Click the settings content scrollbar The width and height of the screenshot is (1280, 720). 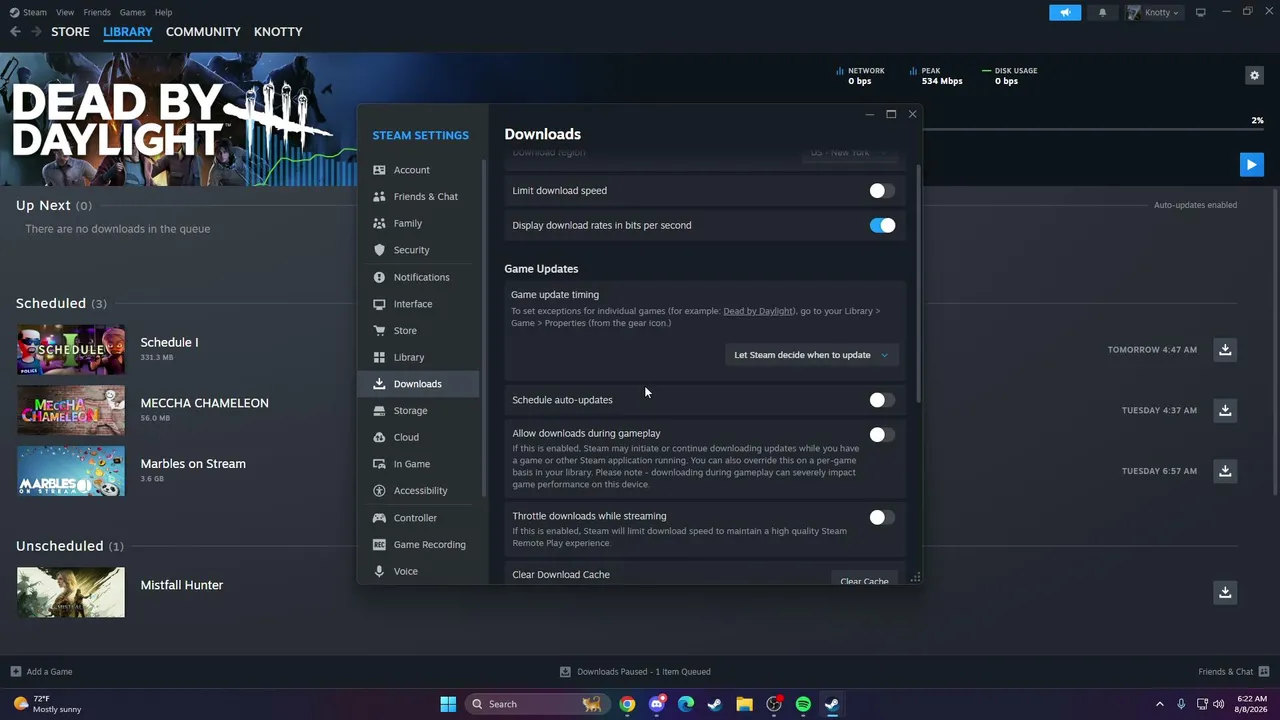pyautogui.click(x=918, y=285)
